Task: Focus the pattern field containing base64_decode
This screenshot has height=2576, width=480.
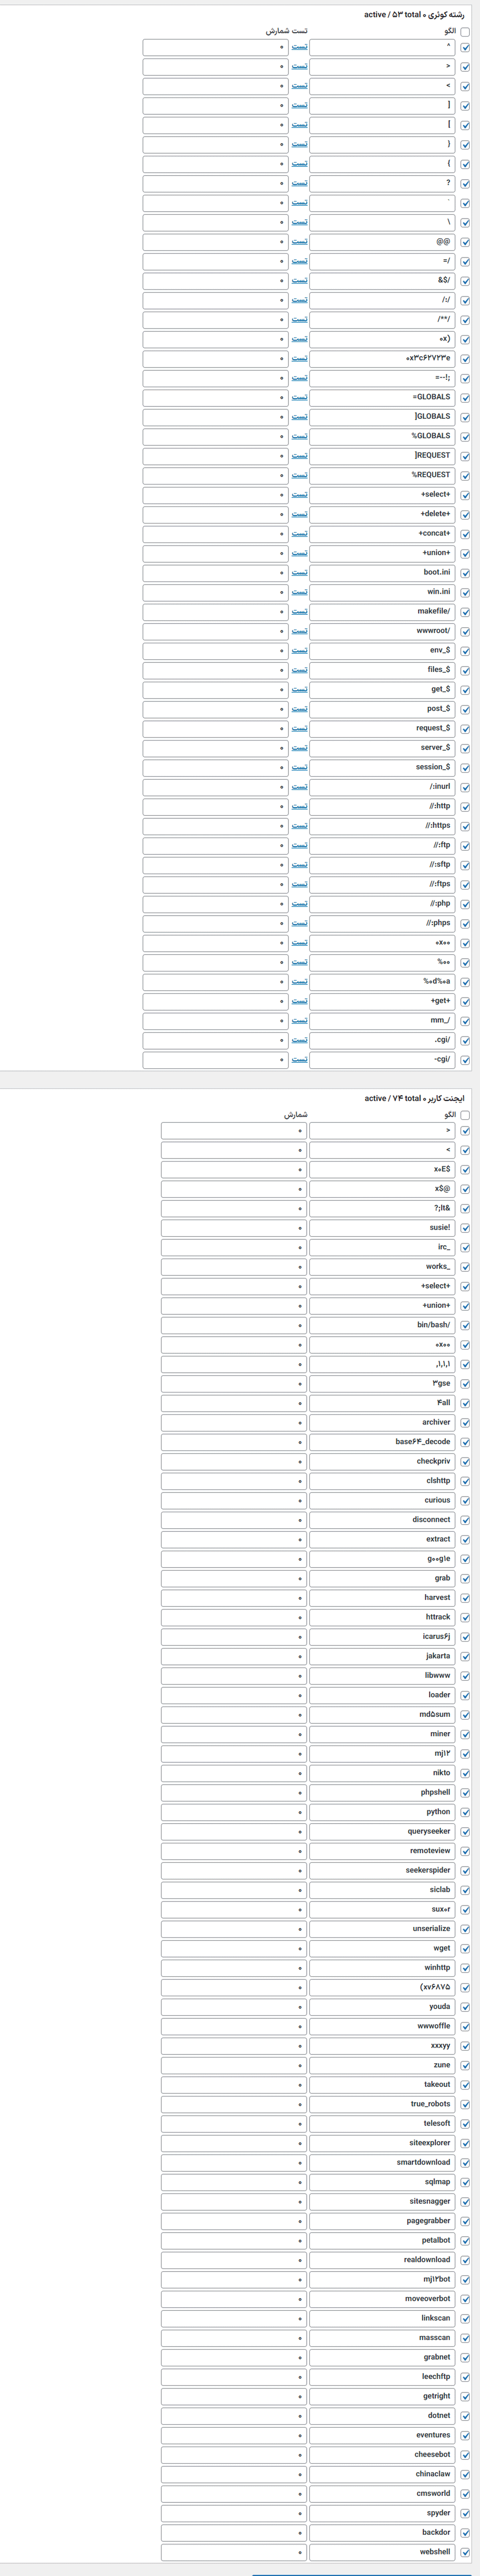Action: 382,1442
